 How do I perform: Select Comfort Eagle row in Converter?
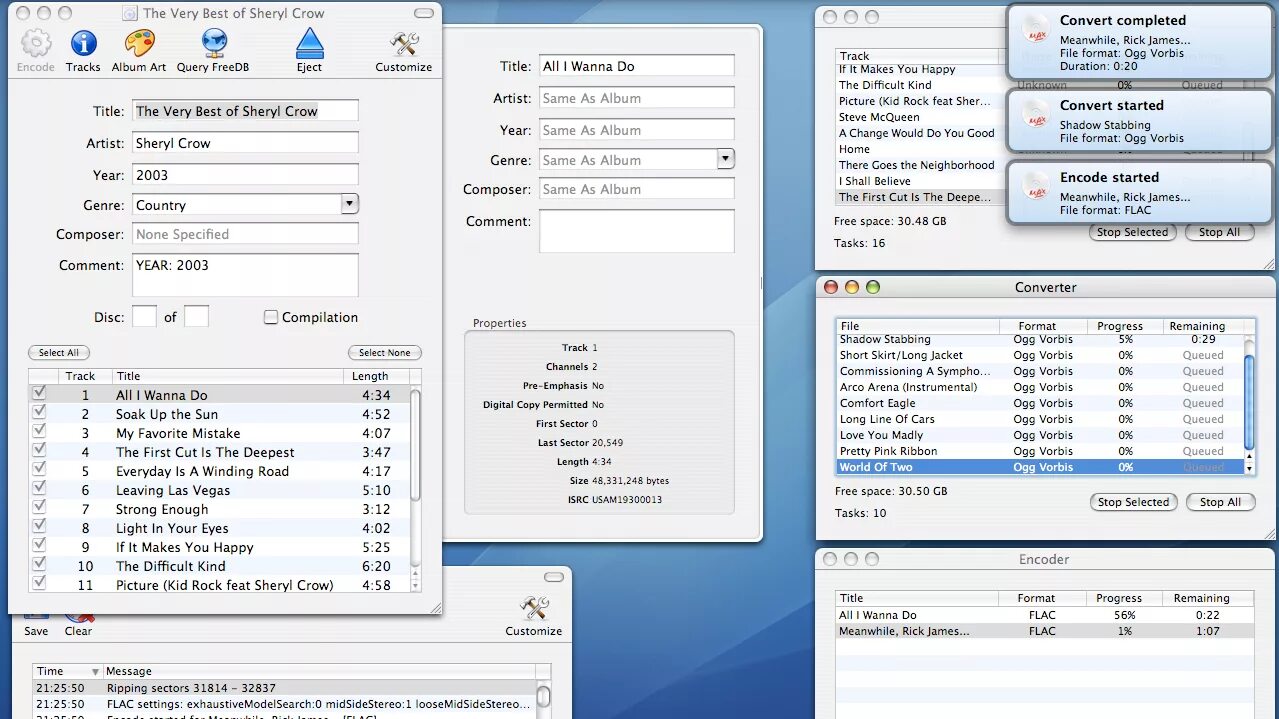[1039, 403]
